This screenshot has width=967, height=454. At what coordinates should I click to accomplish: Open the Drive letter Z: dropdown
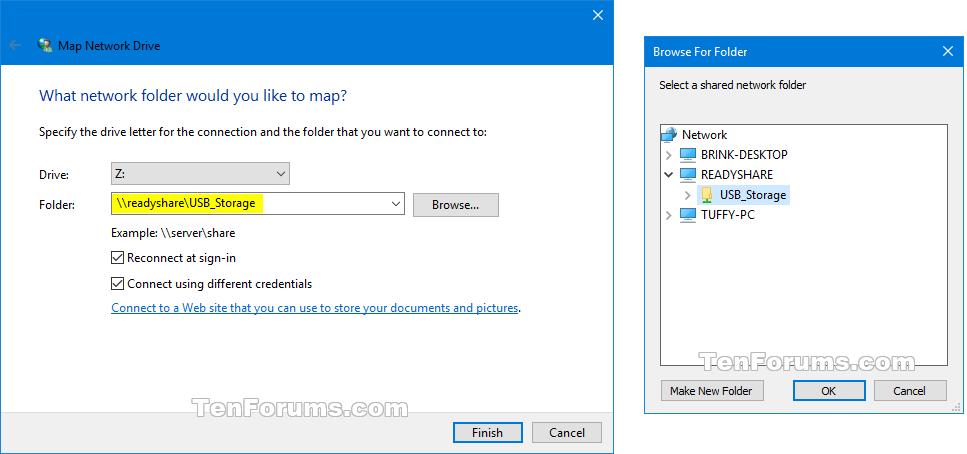pos(200,174)
